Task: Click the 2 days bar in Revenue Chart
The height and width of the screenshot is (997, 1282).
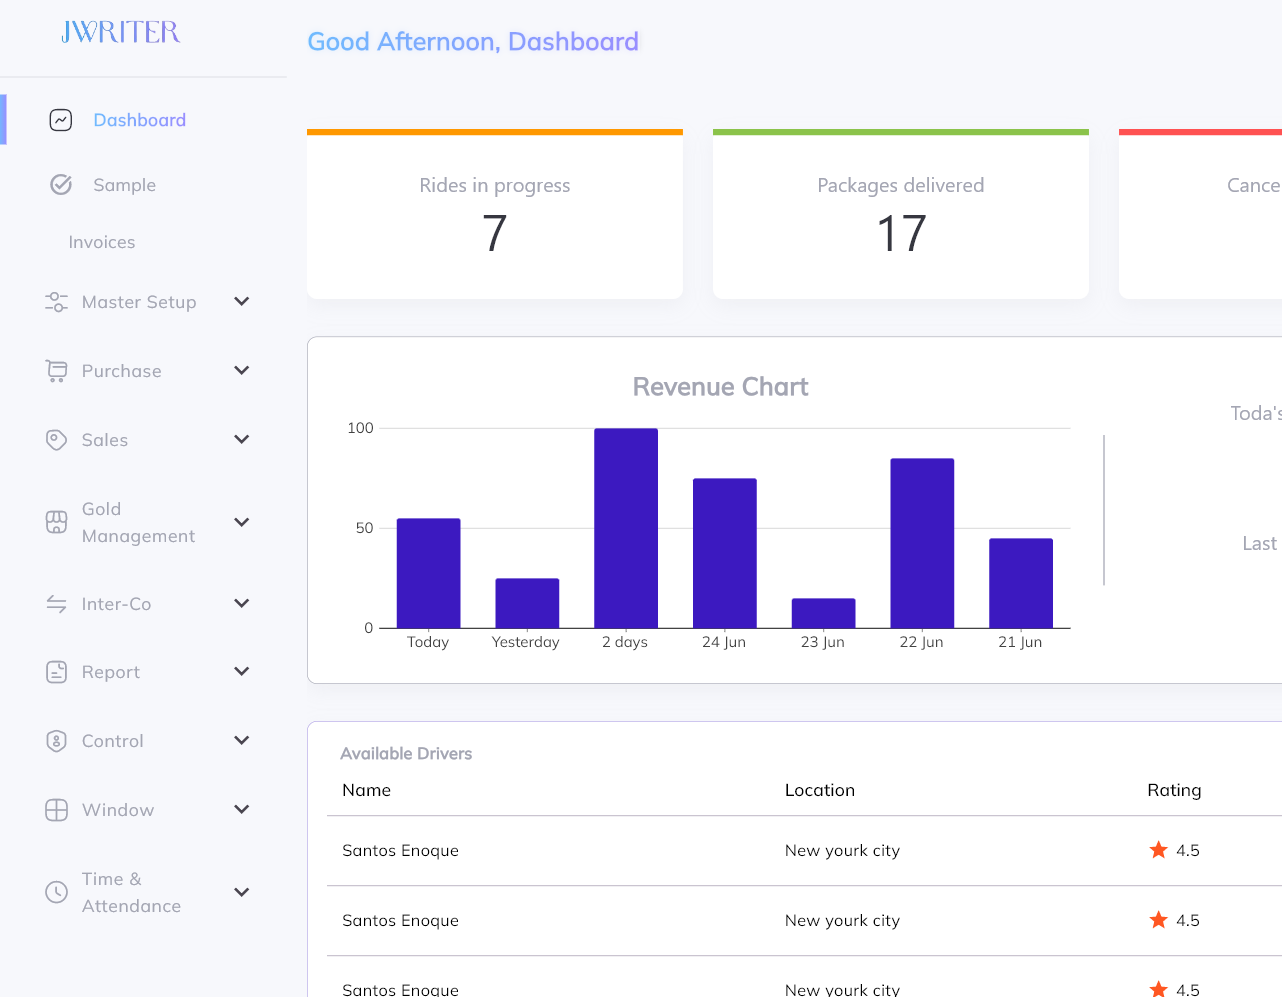Action: point(626,528)
